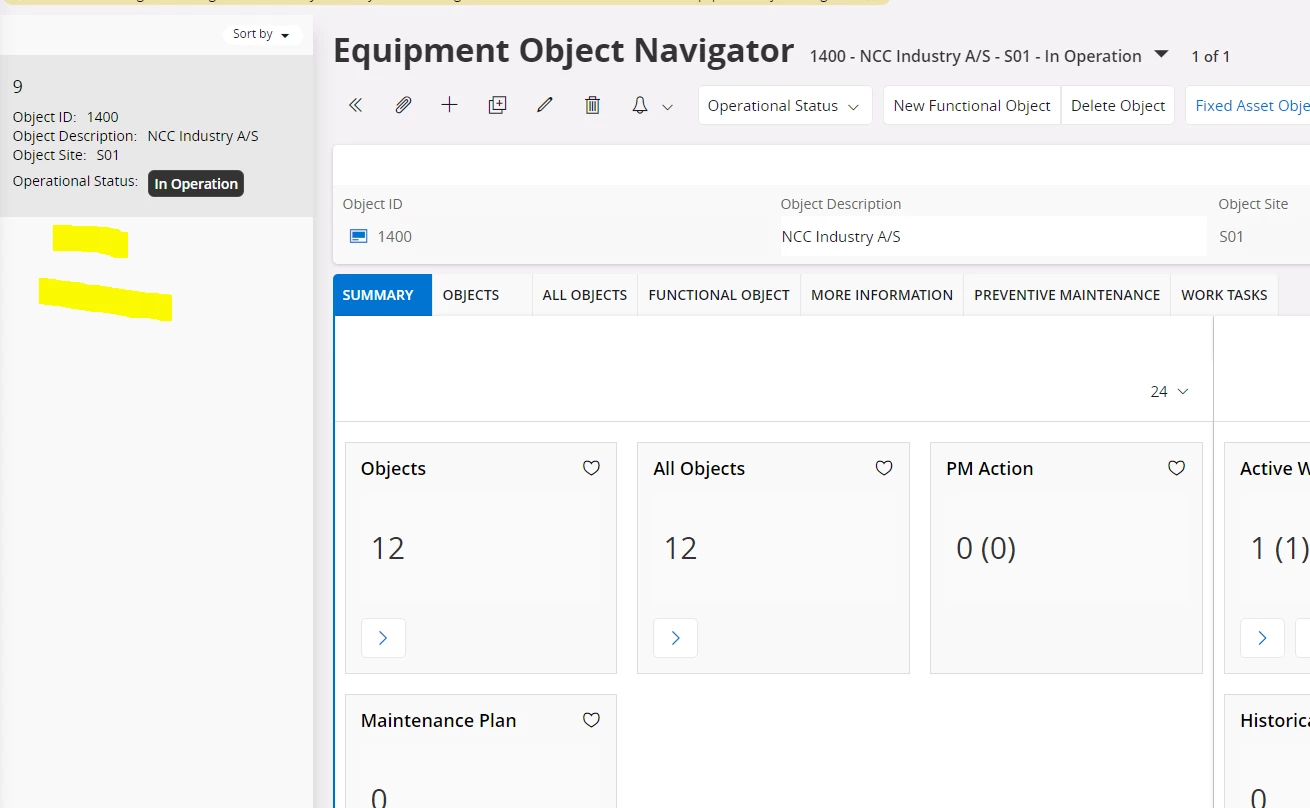The width and height of the screenshot is (1310, 808).
Task: Click All Objects card count 12
Action: [x=680, y=548]
